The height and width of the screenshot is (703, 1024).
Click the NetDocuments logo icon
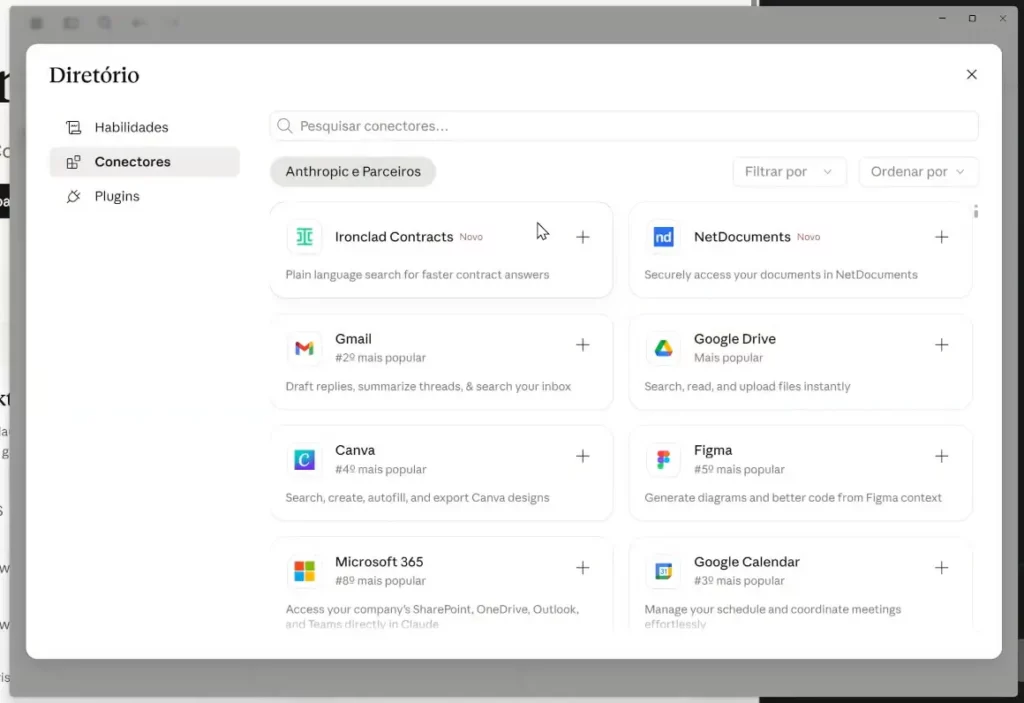click(x=663, y=237)
